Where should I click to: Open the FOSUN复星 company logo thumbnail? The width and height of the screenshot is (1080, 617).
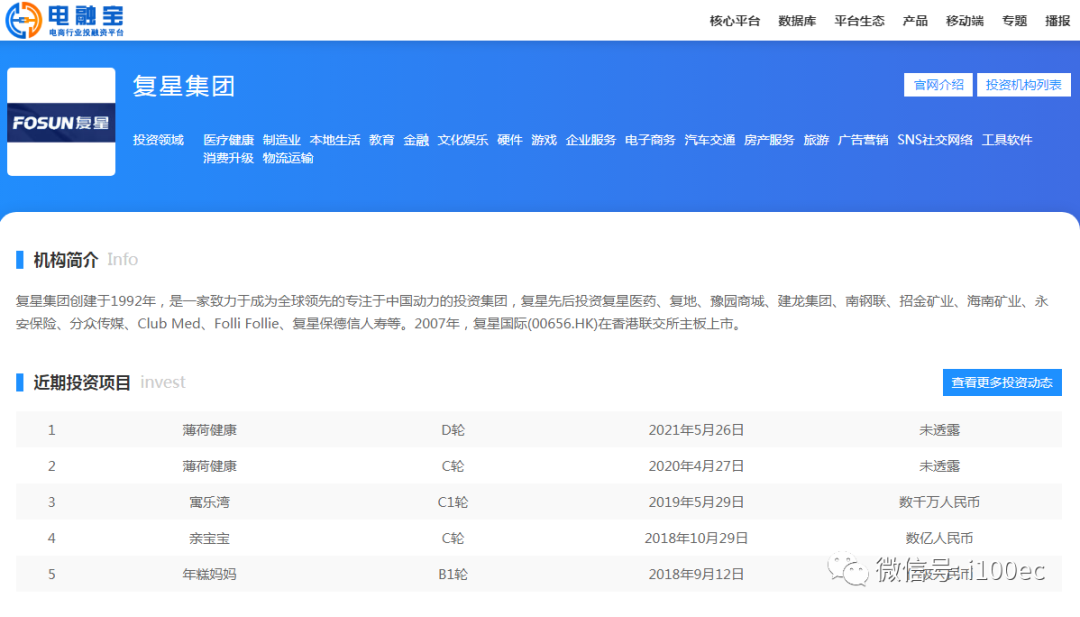tap(61, 122)
